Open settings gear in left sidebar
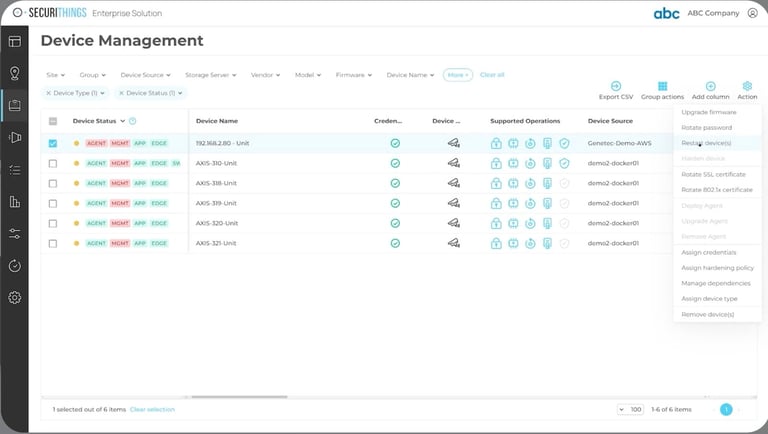 [x=15, y=297]
